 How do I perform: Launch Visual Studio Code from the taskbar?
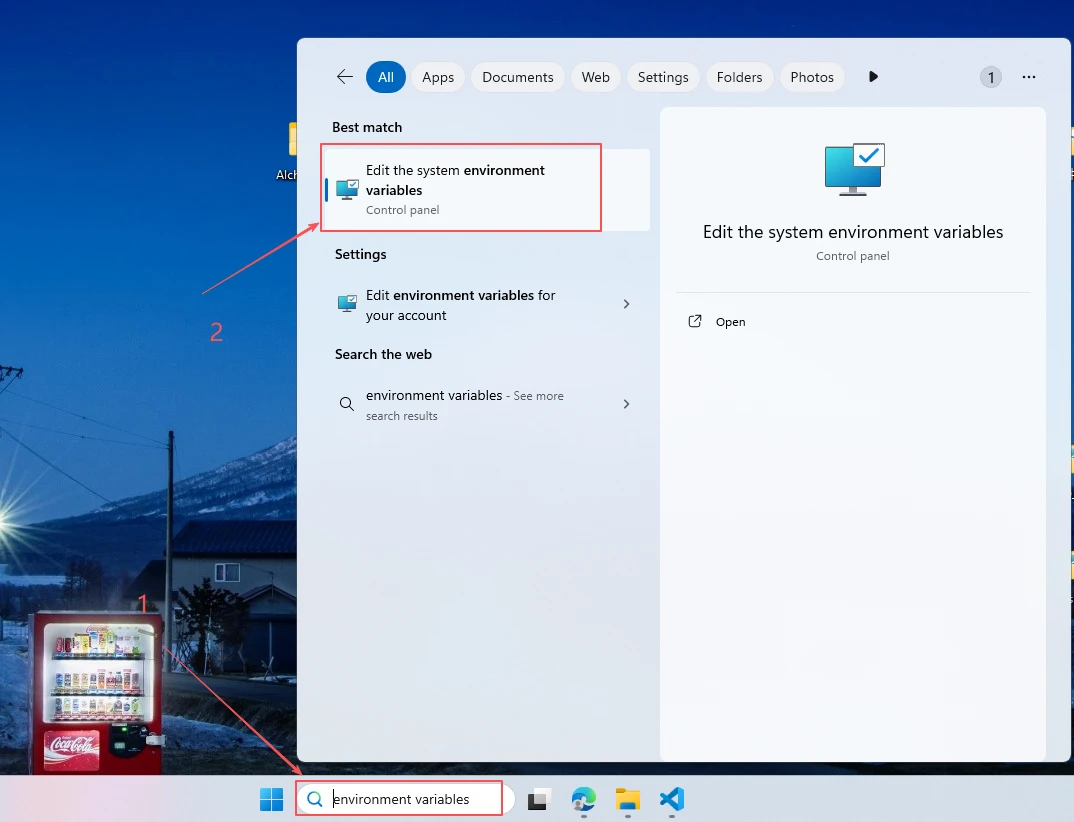[672, 799]
